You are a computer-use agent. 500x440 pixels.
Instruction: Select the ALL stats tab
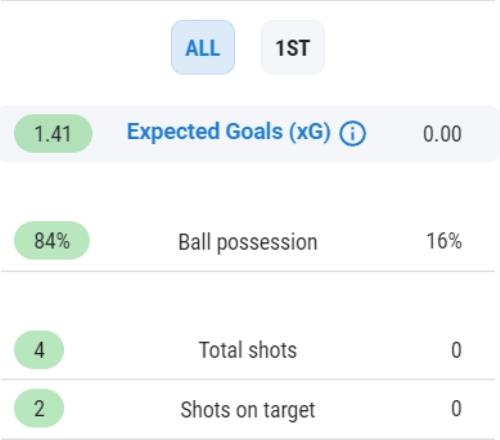pyautogui.click(x=203, y=47)
